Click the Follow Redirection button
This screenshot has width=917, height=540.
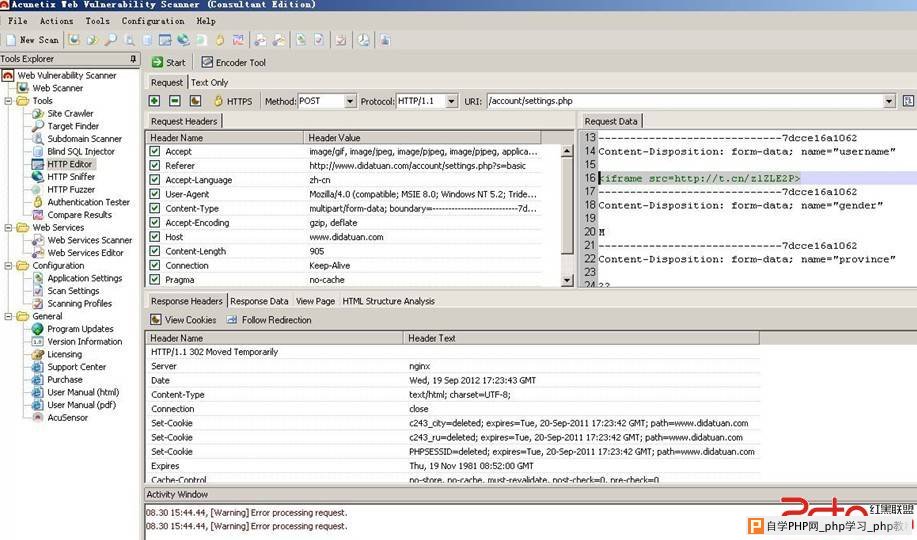269,320
